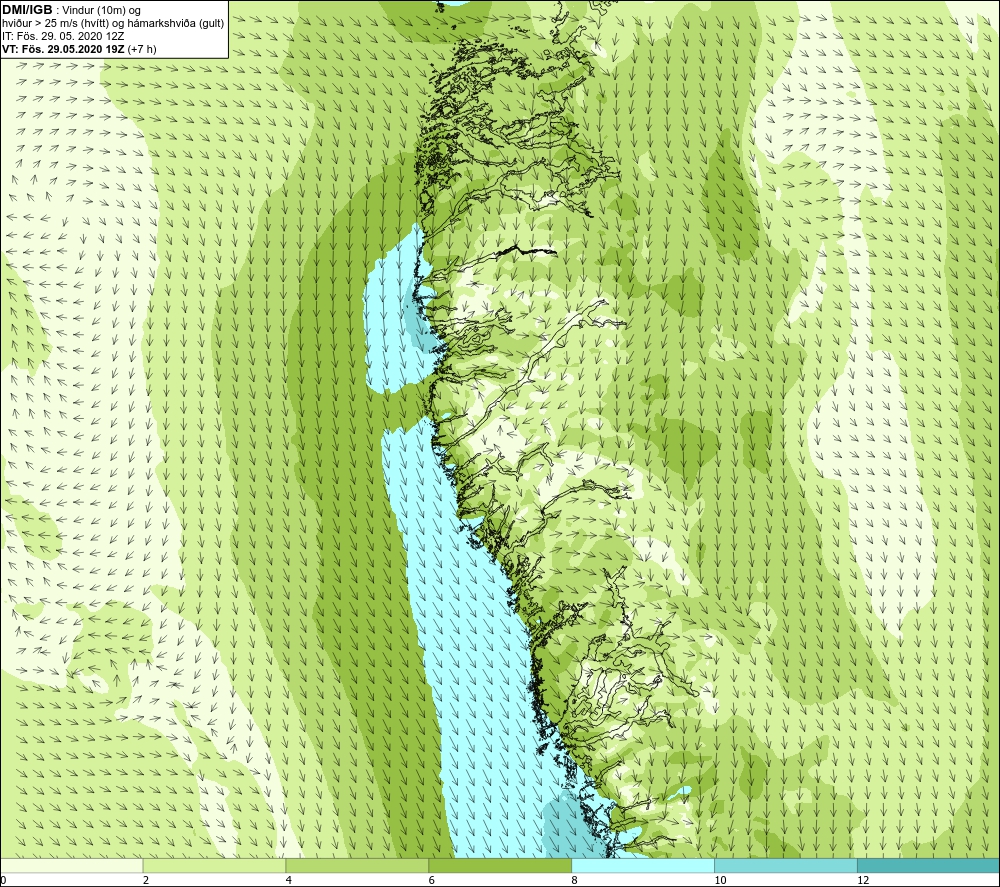Screen dimensions: 1000x887
Task: Click the 'IT: Fös. 29. 05. 2020 12Z' line
Action: (x=62, y=36)
